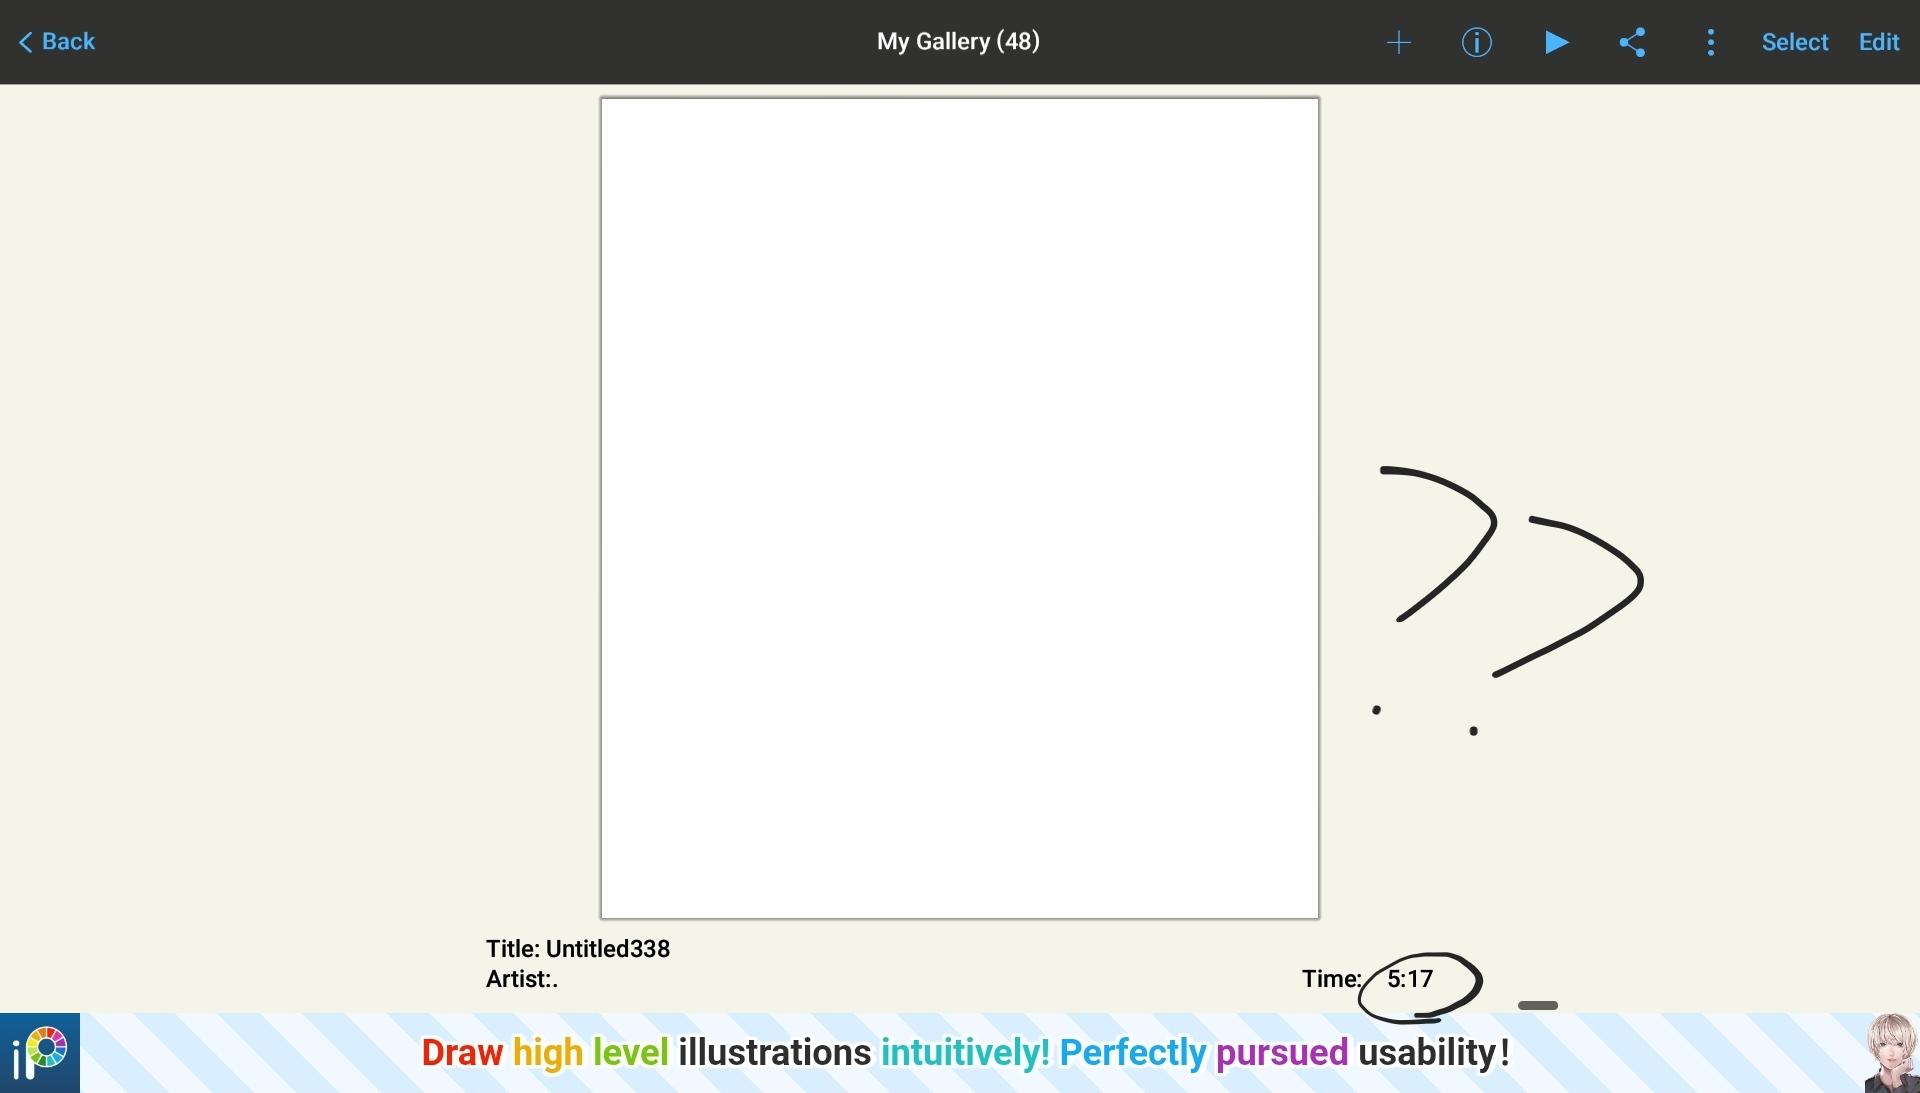Share the artwork via the share icon
This screenshot has width=1920, height=1093.
(1632, 42)
